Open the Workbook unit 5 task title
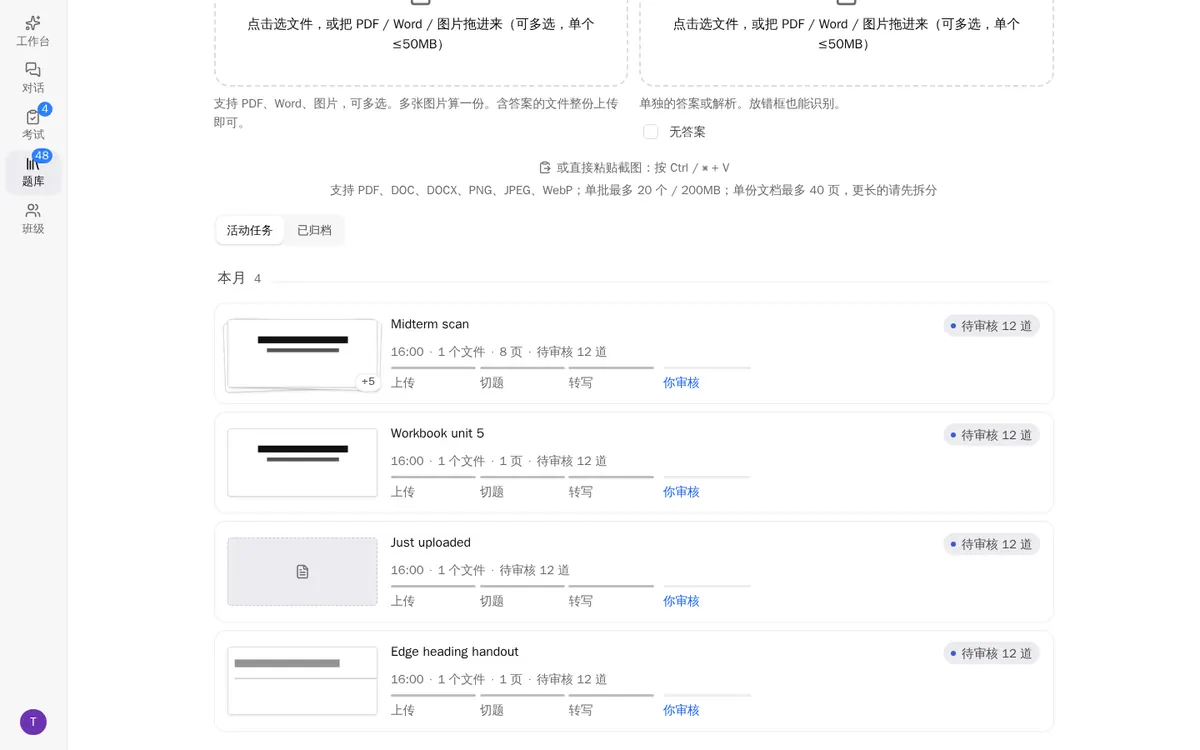This screenshot has height=750, width=1200. tap(437, 433)
